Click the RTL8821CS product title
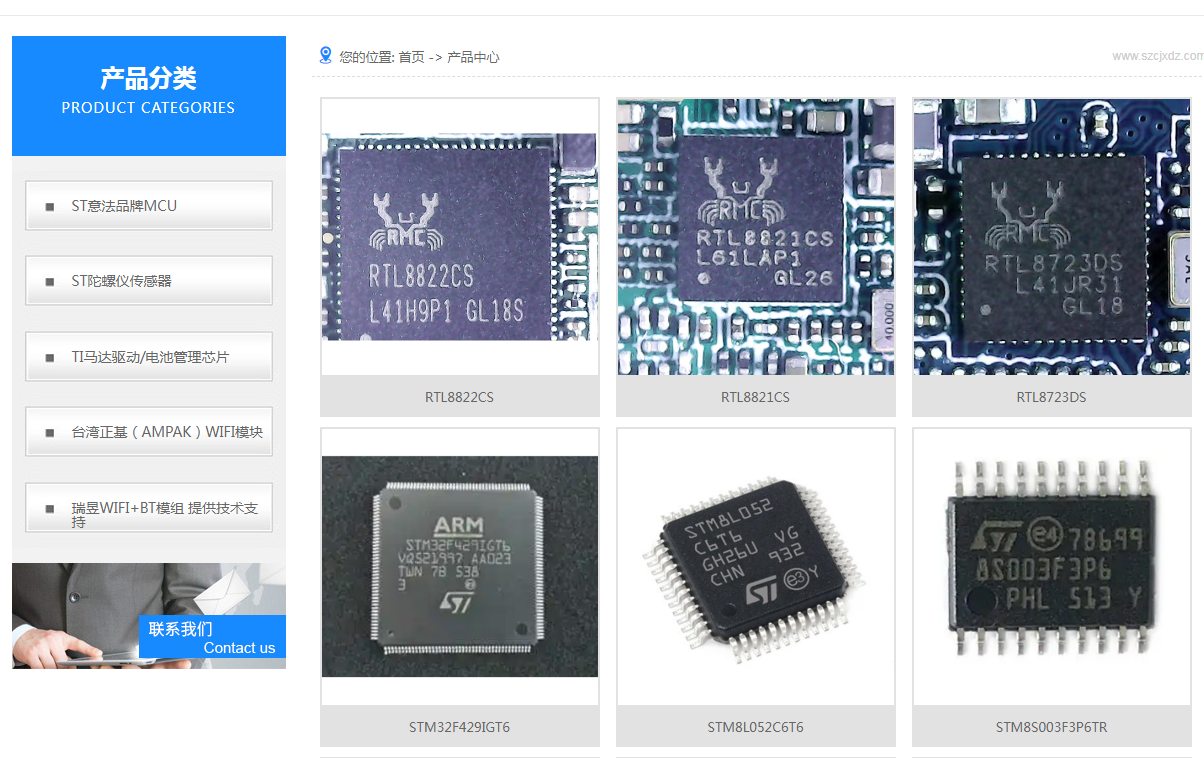The width and height of the screenshot is (1204, 758). [755, 397]
